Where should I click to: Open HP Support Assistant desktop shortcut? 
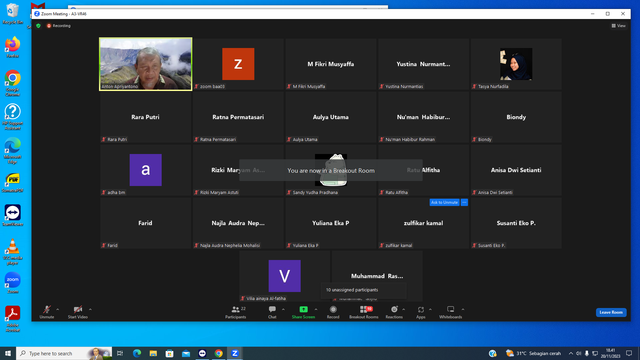point(12,117)
